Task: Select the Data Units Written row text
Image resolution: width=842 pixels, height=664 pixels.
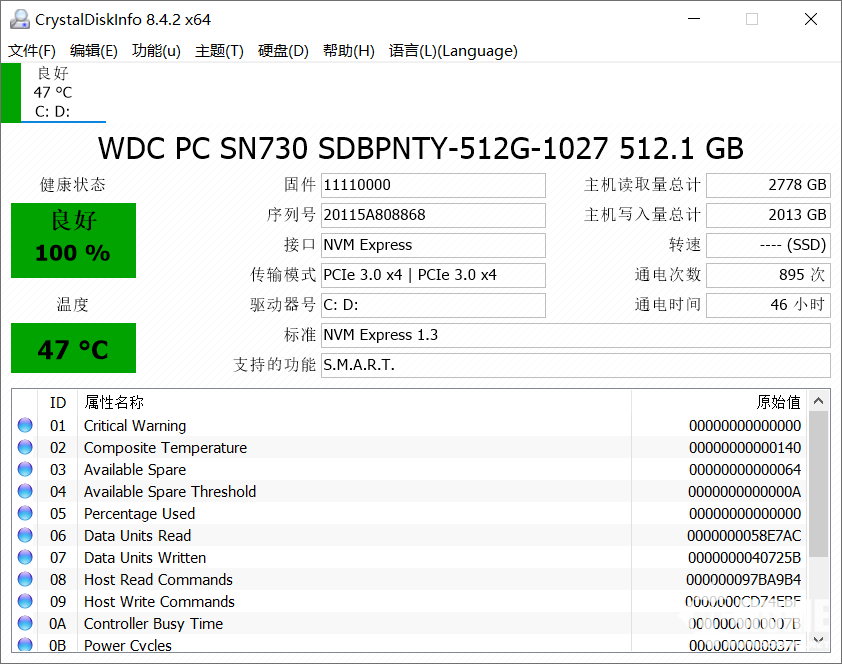Action: 145,558
